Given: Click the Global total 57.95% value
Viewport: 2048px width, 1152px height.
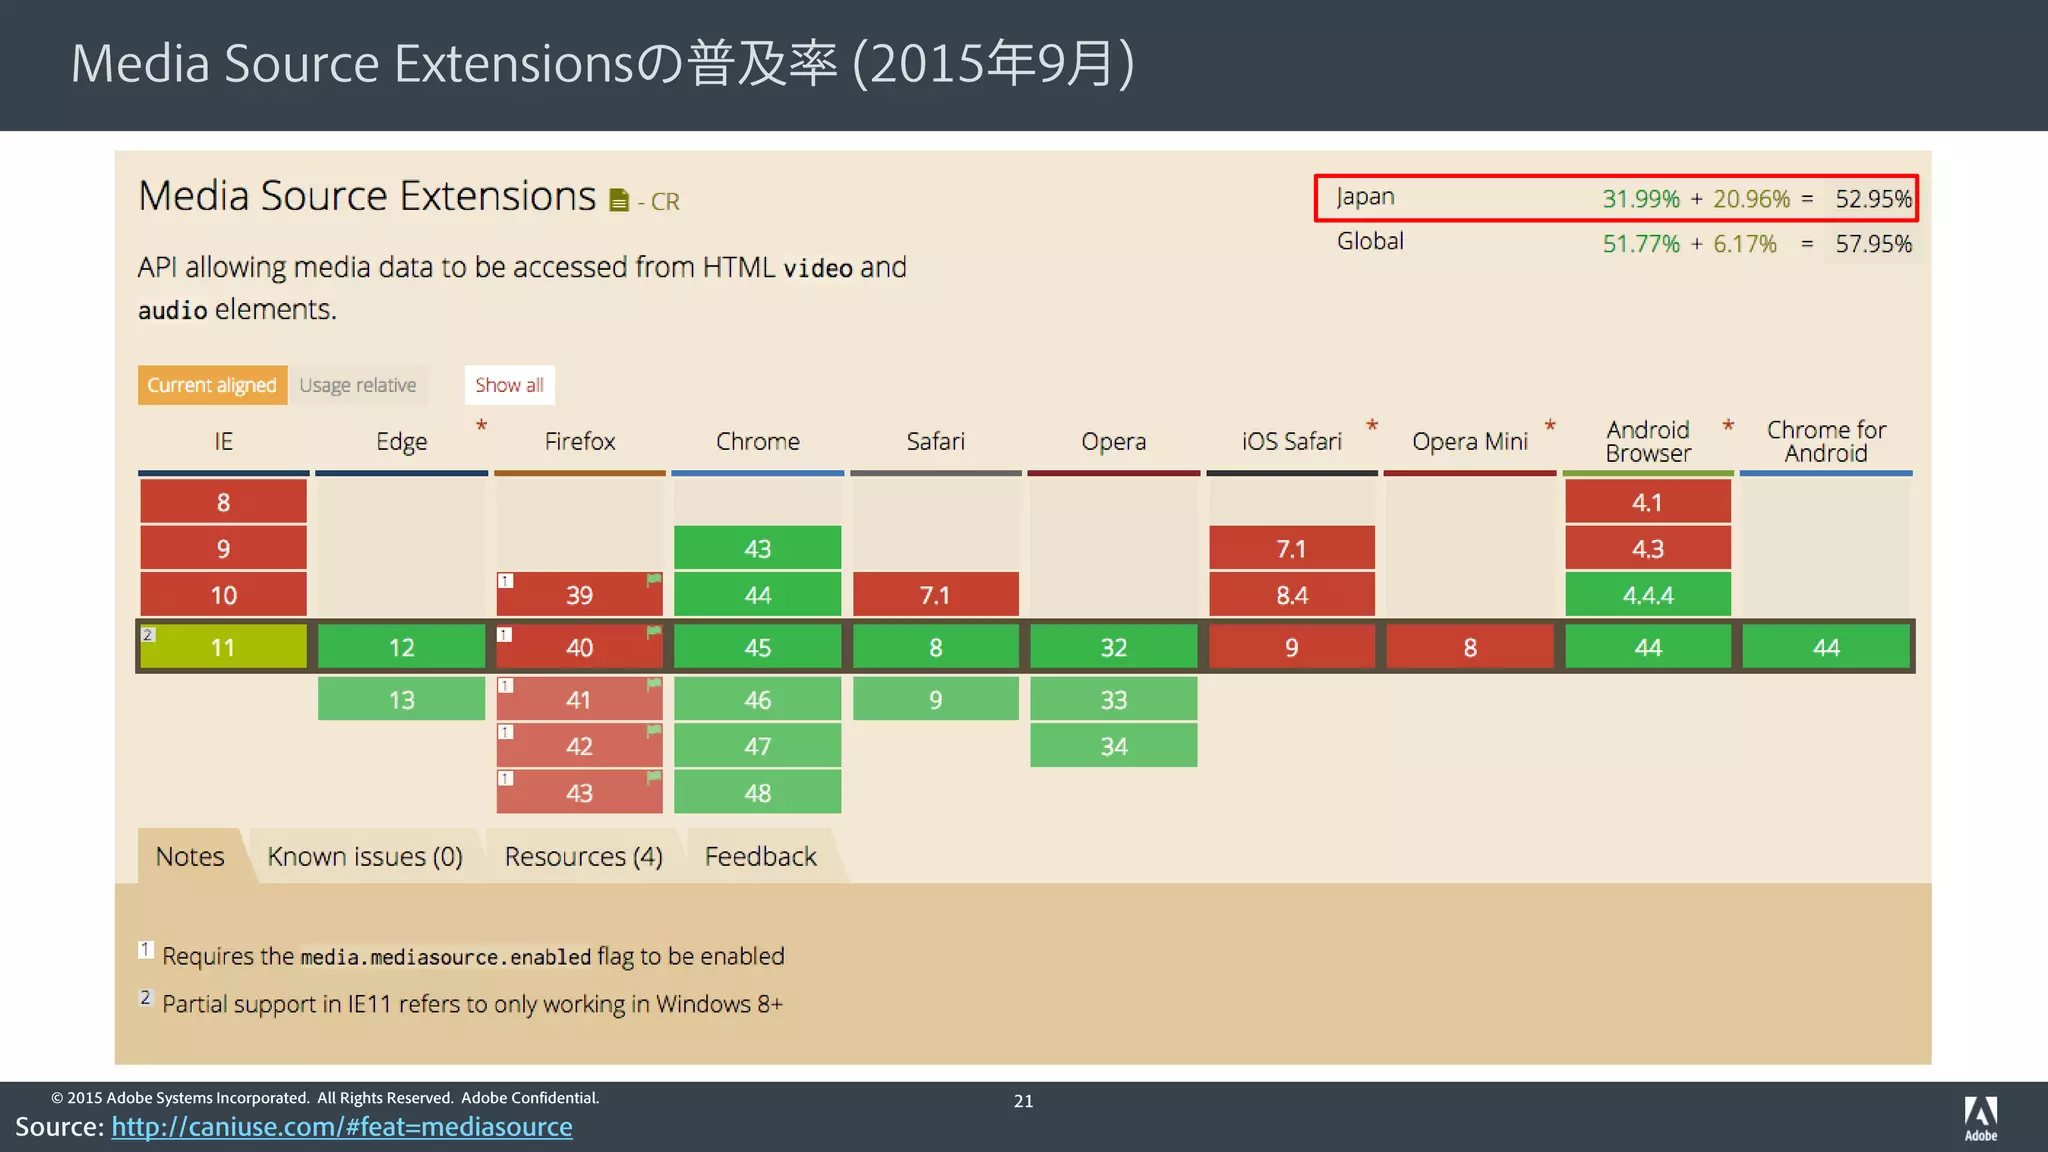Looking at the screenshot, I should pyautogui.click(x=1873, y=244).
